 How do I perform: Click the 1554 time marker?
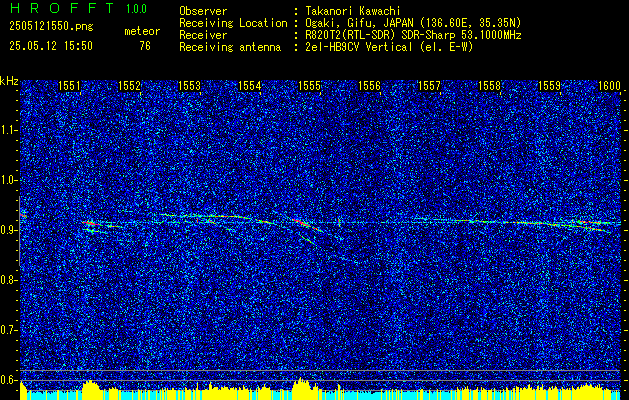(x=250, y=85)
